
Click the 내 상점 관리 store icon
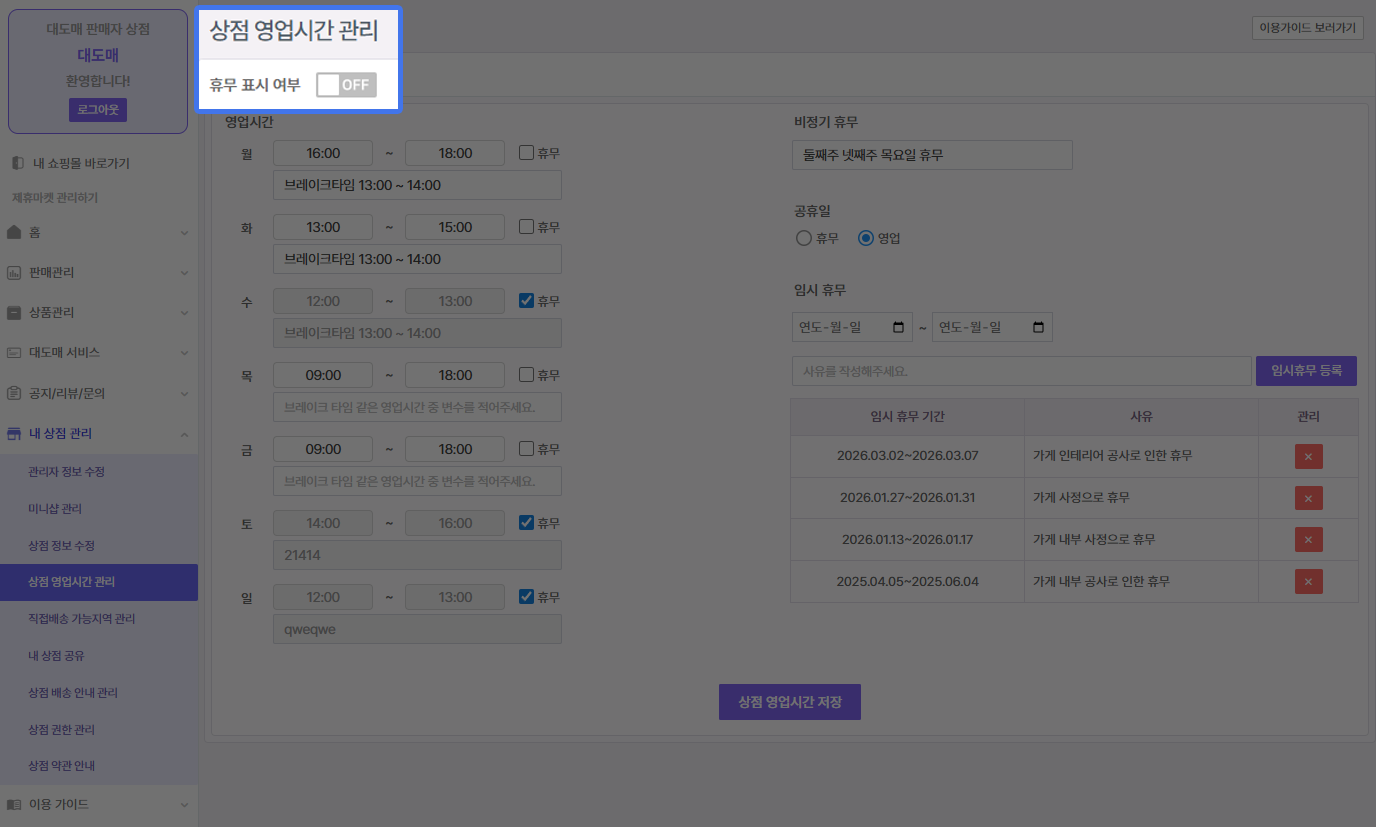click(14, 433)
